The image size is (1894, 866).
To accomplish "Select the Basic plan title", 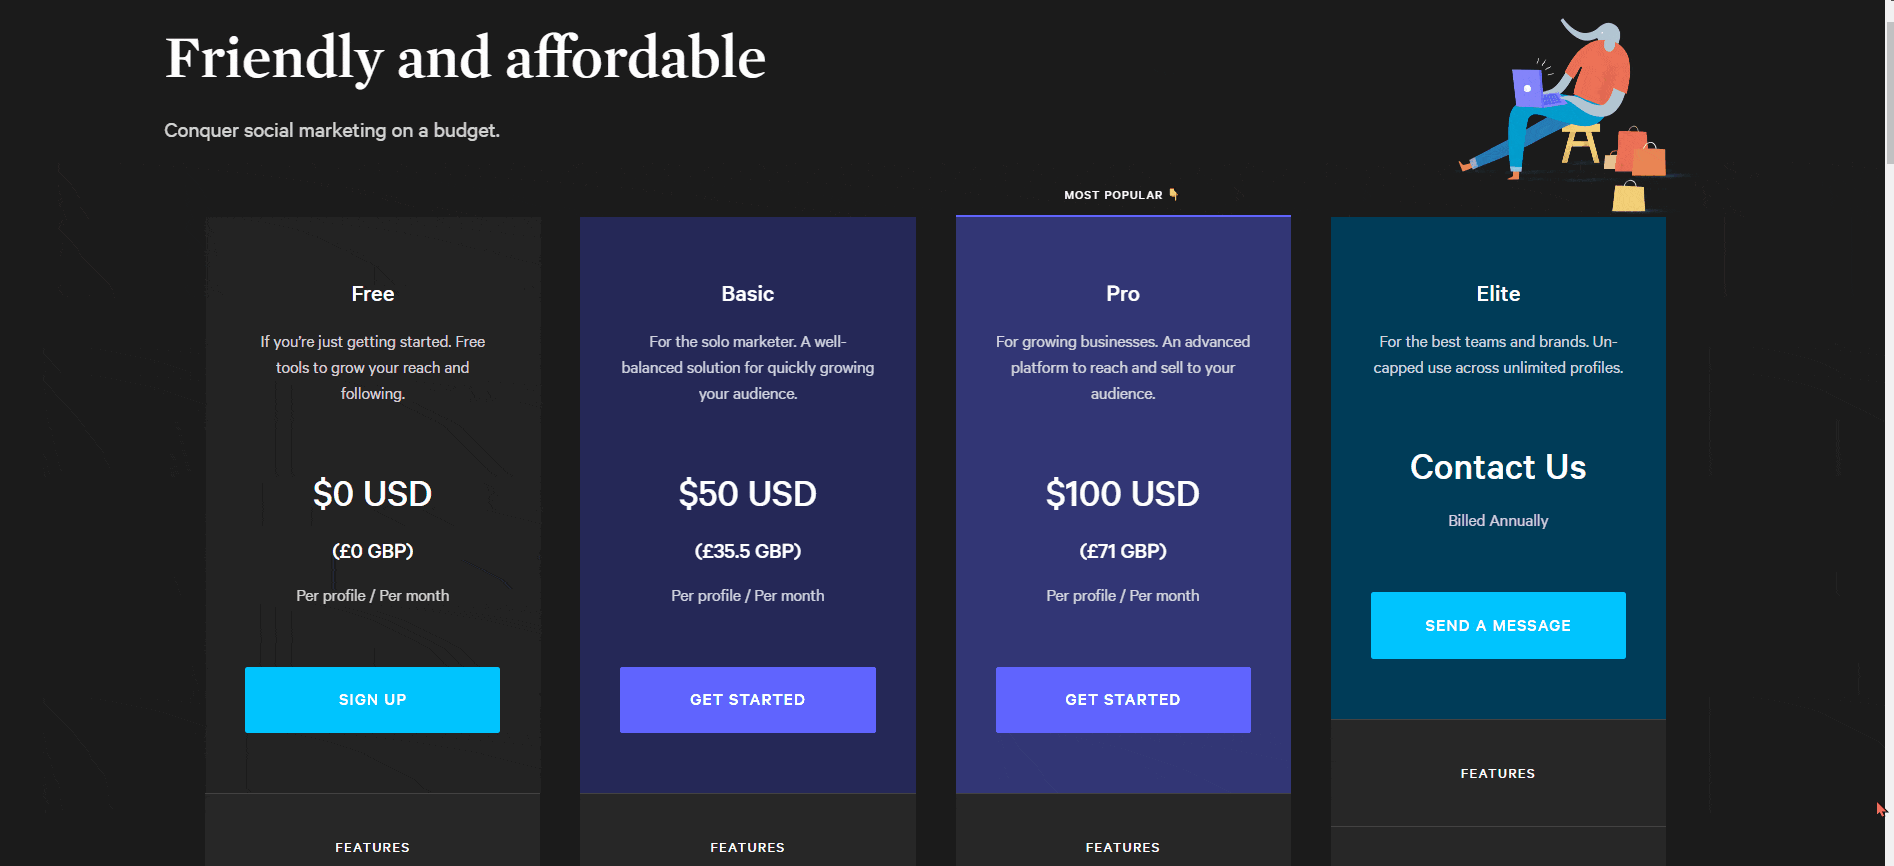I will (748, 294).
